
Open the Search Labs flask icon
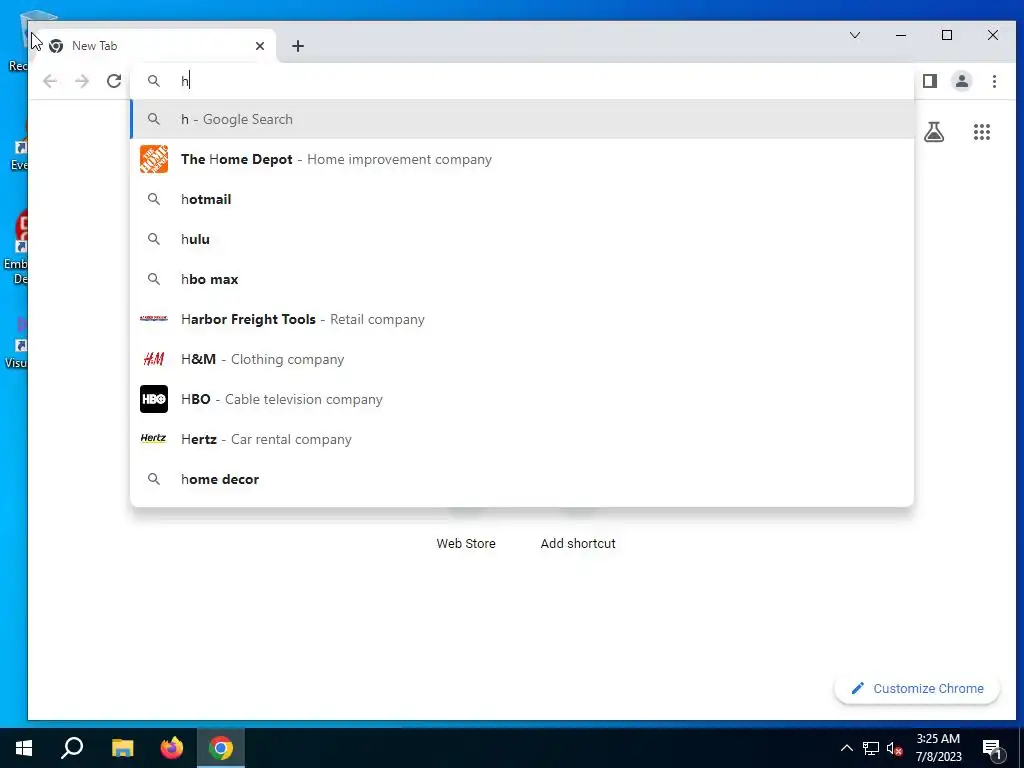934,133
